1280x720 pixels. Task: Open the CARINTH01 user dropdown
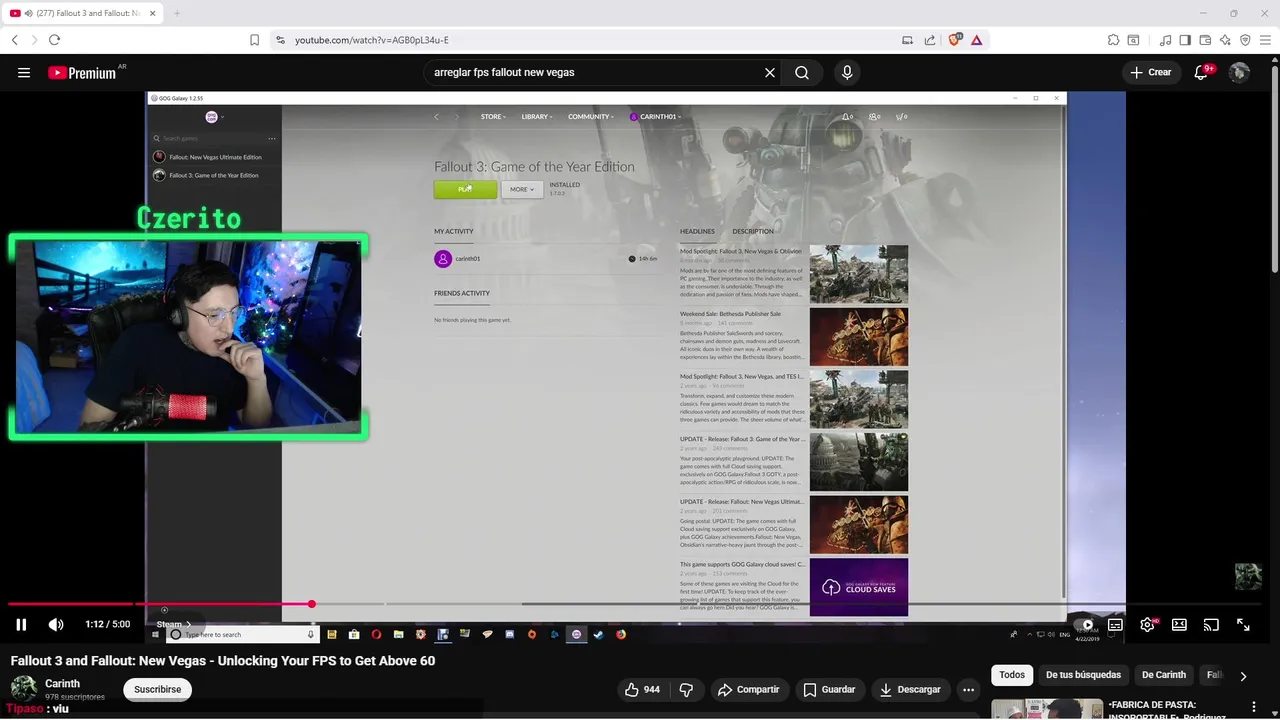(x=656, y=117)
